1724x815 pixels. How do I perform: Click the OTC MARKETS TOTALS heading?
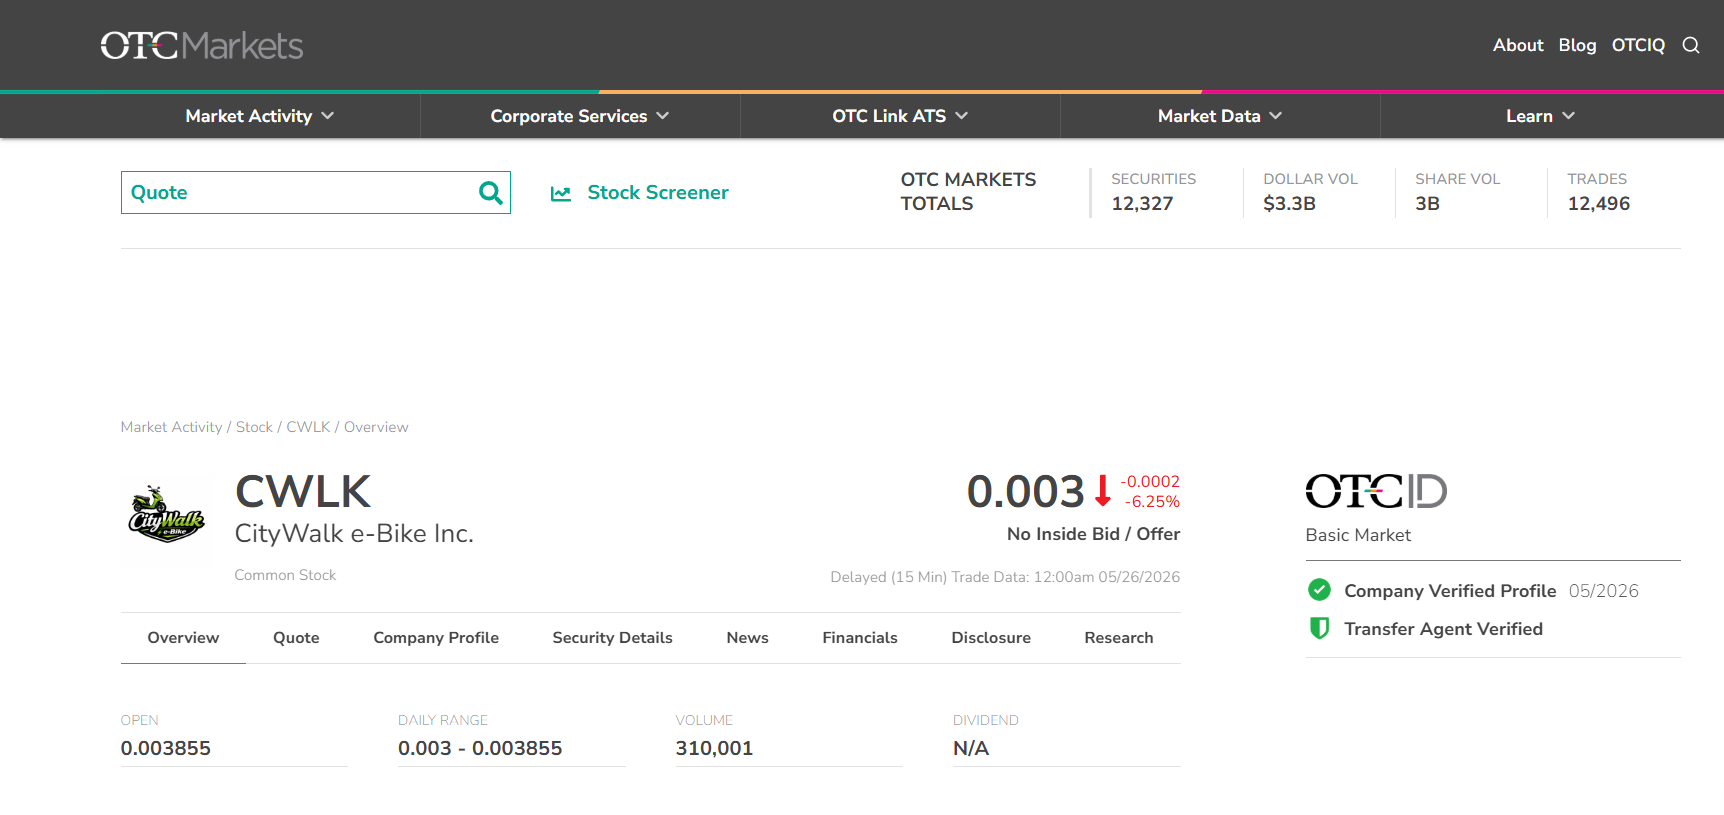pyautogui.click(x=968, y=191)
